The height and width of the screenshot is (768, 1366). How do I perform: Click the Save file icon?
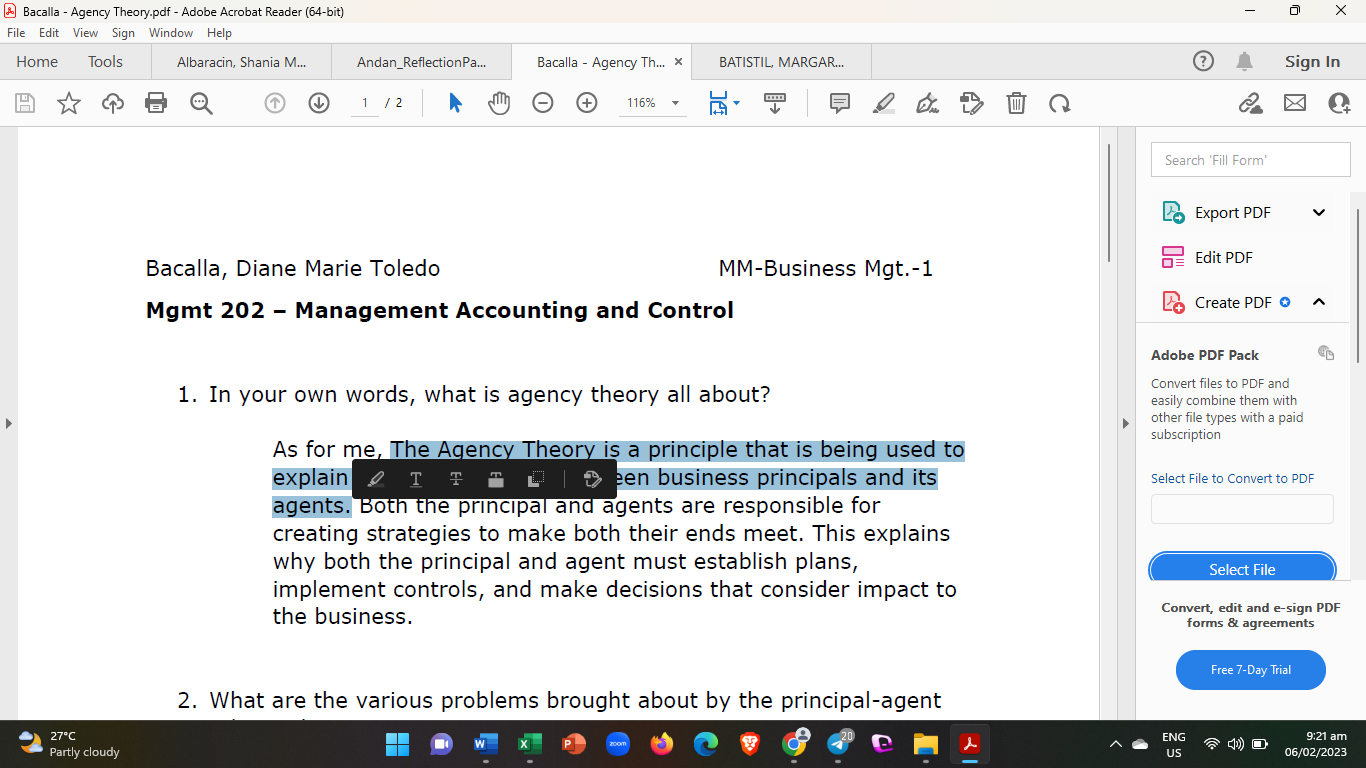pos(25,103)
